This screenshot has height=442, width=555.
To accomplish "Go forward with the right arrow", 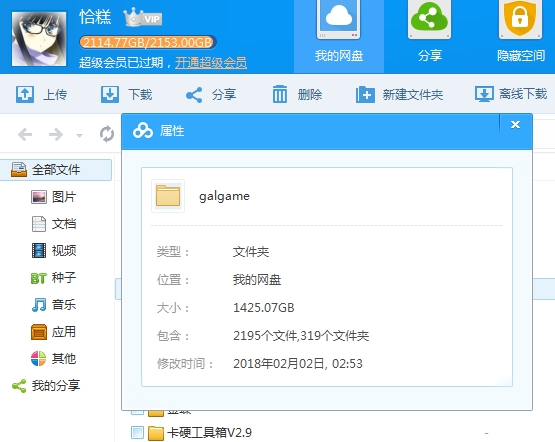I will pyautogui.click(x=56, y=134).
